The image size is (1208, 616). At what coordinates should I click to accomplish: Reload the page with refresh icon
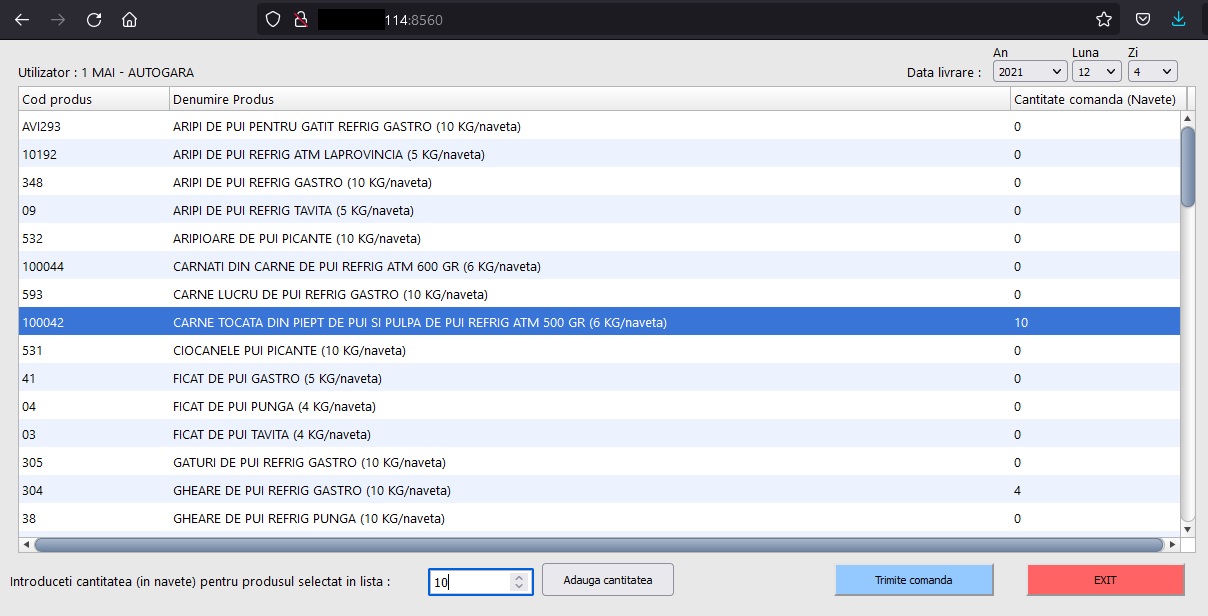pyautogui.click(x=94, y=20)
